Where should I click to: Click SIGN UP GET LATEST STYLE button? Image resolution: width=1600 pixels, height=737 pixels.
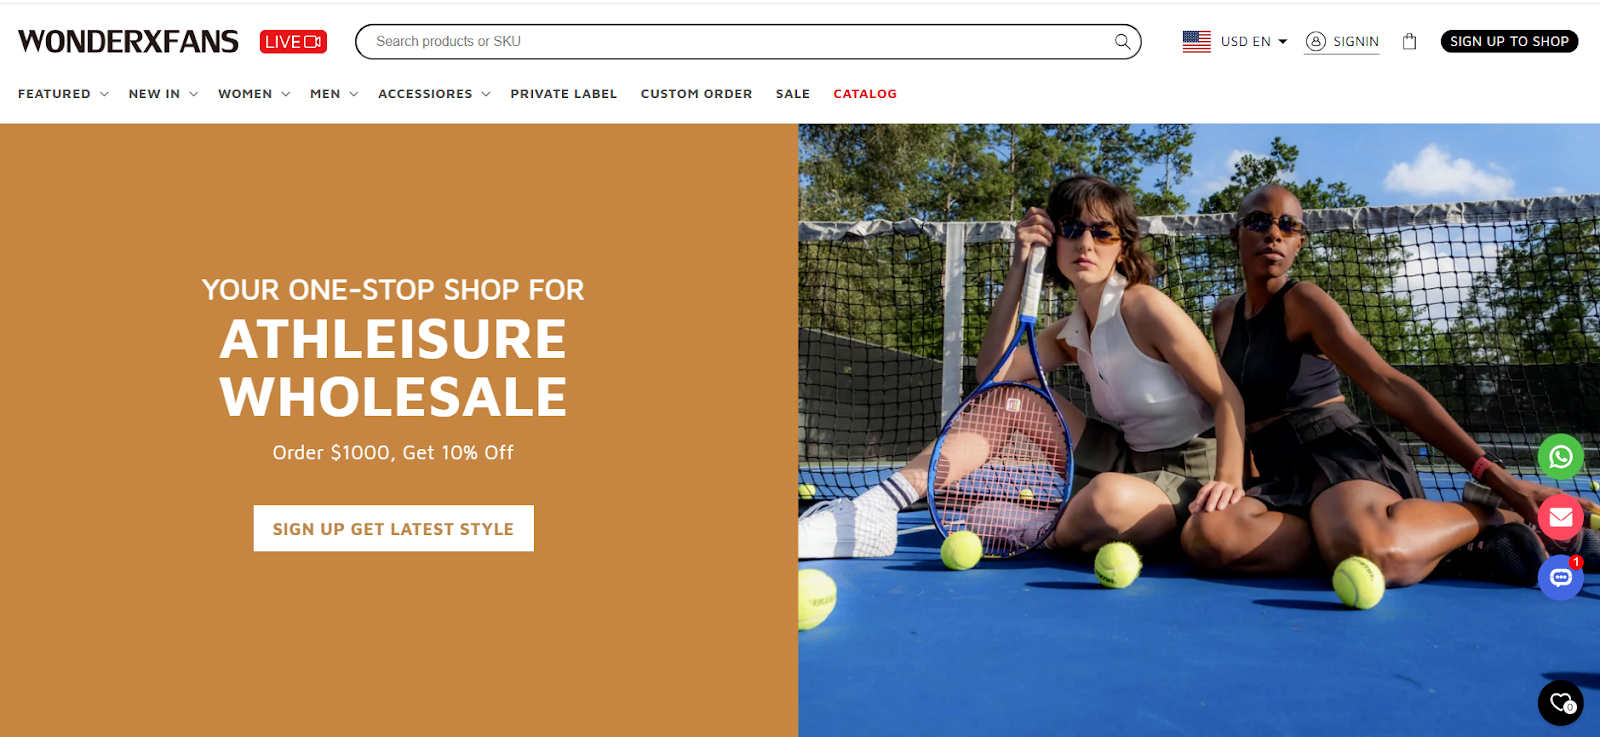[x=393, y=528]
